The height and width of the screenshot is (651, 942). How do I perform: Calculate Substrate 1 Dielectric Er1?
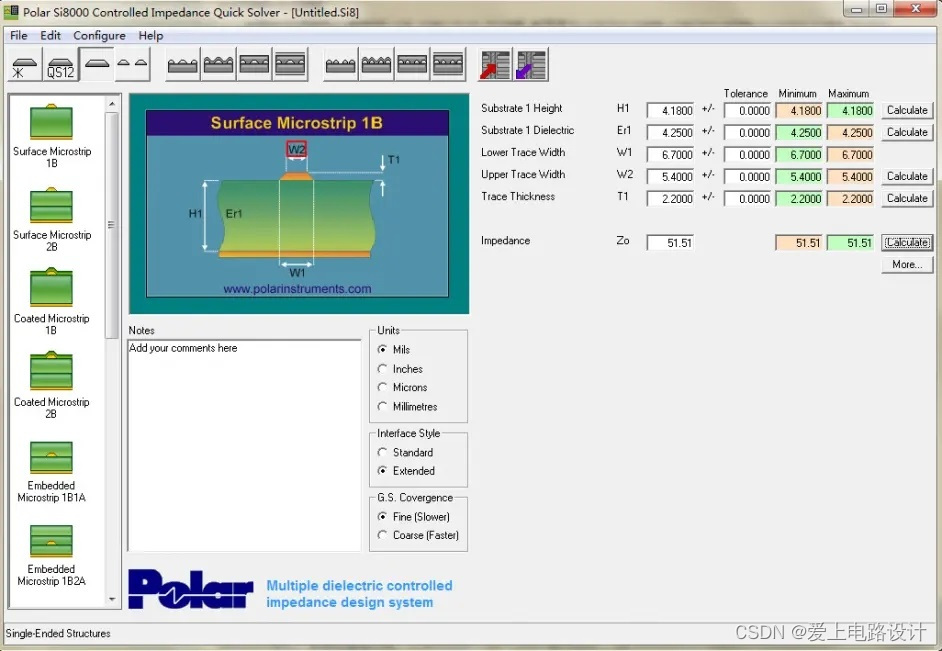click(907, 132)
